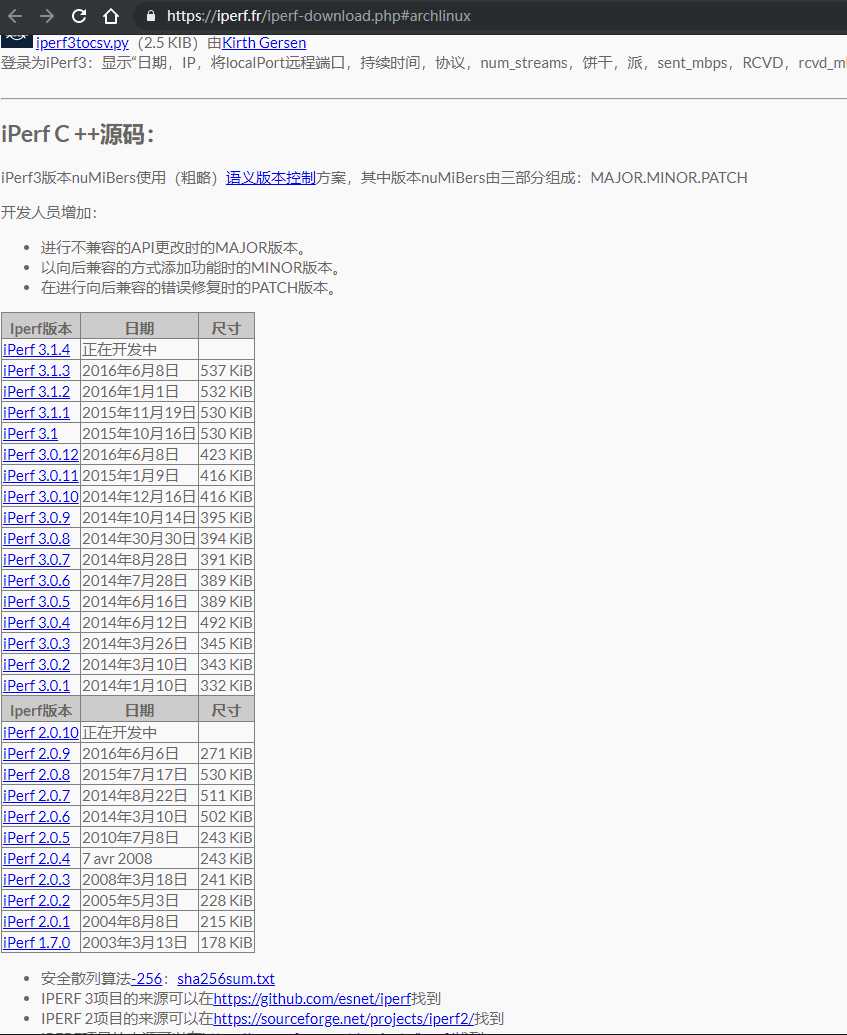Download iPerf 3.0.1 source

36,686
